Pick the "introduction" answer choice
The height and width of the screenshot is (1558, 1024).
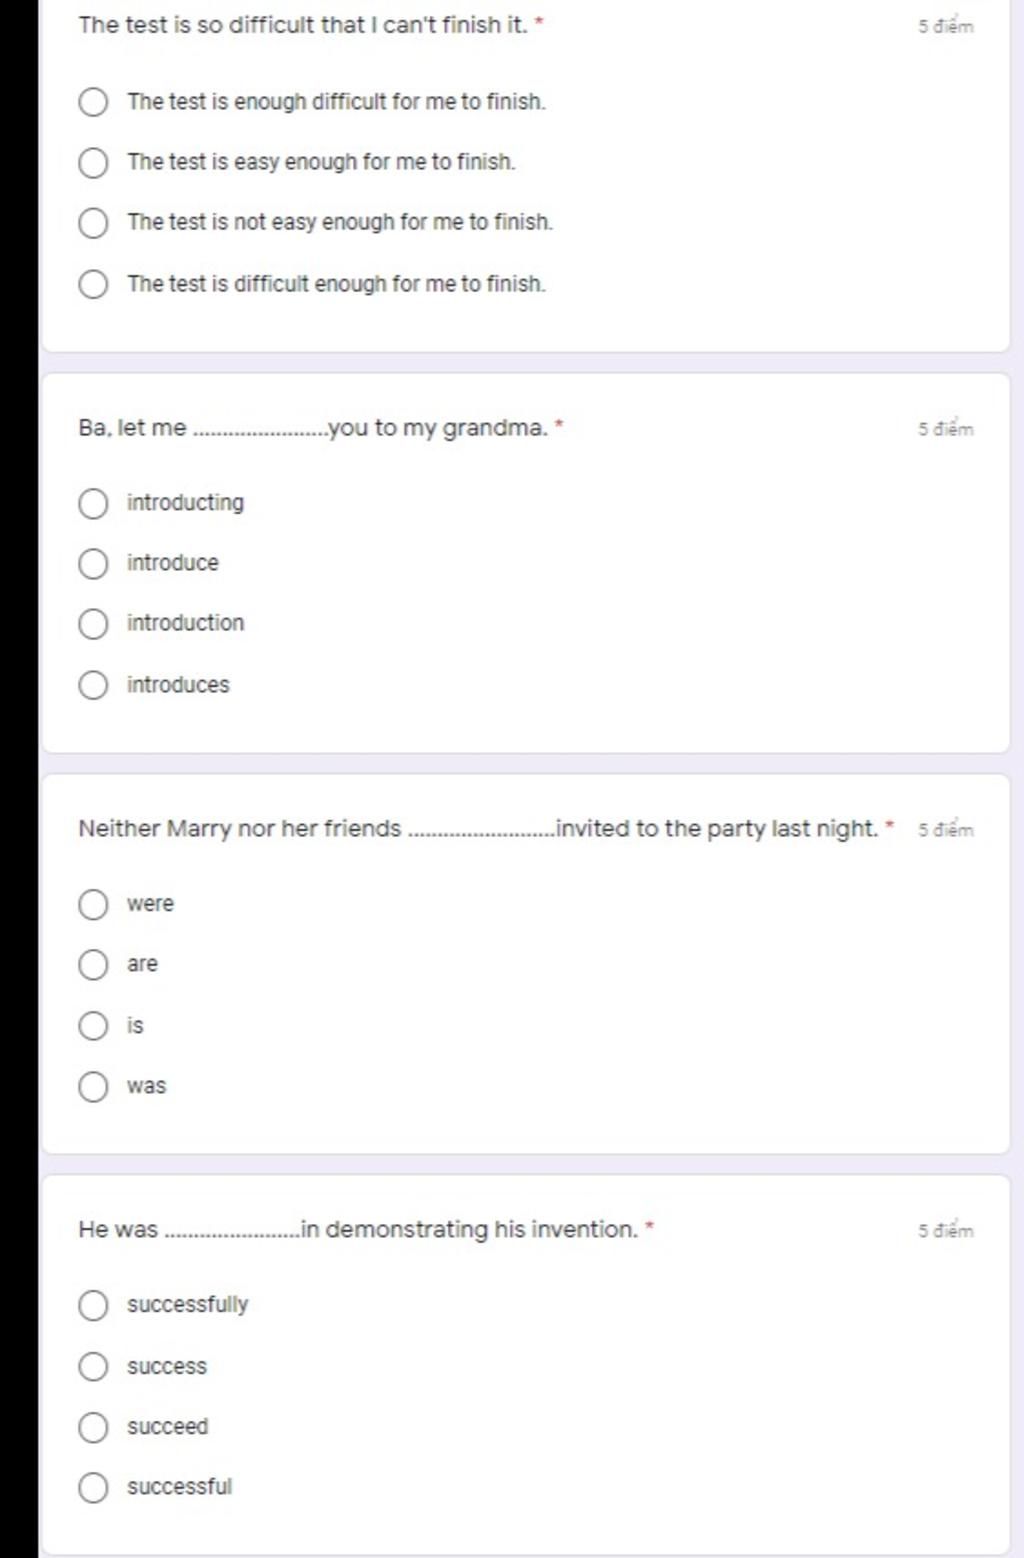[93, 624]
